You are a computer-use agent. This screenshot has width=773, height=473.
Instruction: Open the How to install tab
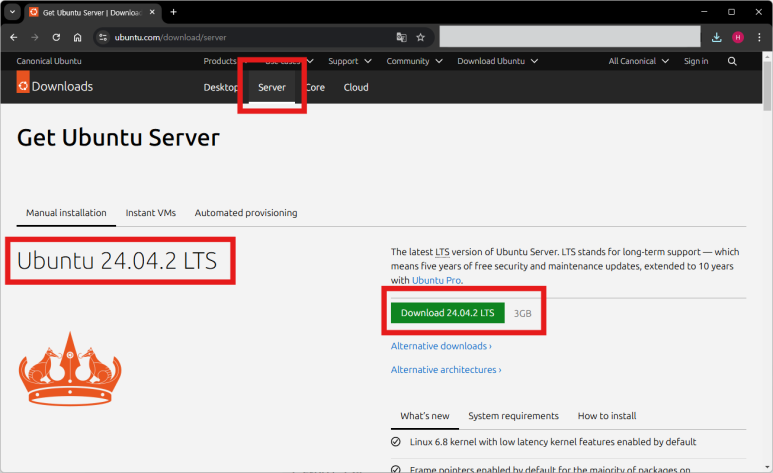[607, 416]
